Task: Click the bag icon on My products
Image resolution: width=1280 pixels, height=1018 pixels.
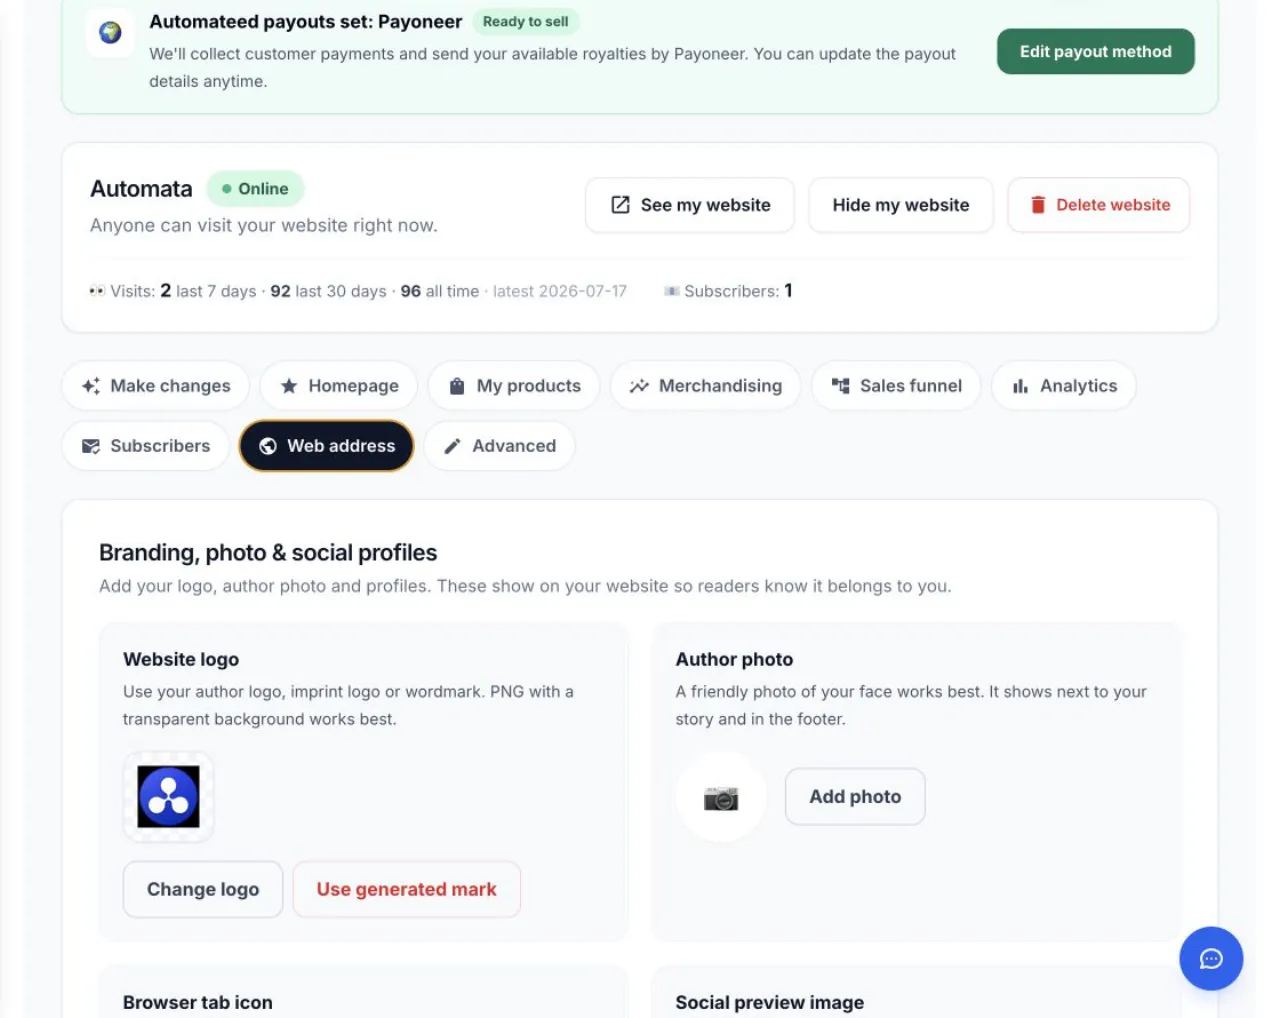Action: coord(457,386)
